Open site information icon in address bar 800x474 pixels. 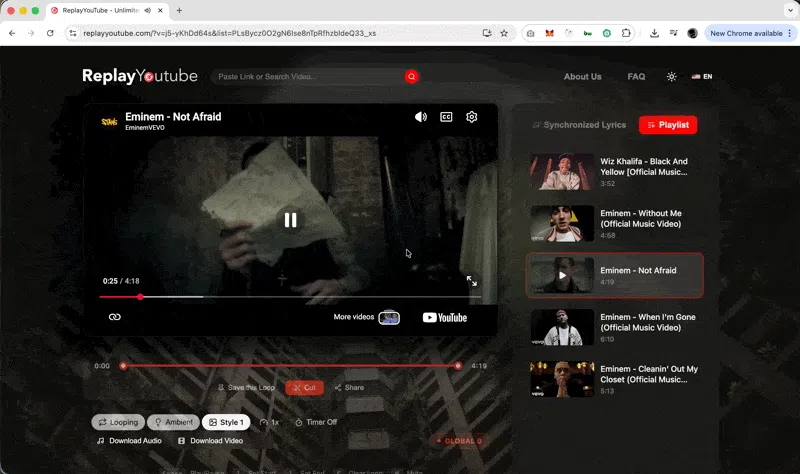pyautogui.click(x=73, y=33)
